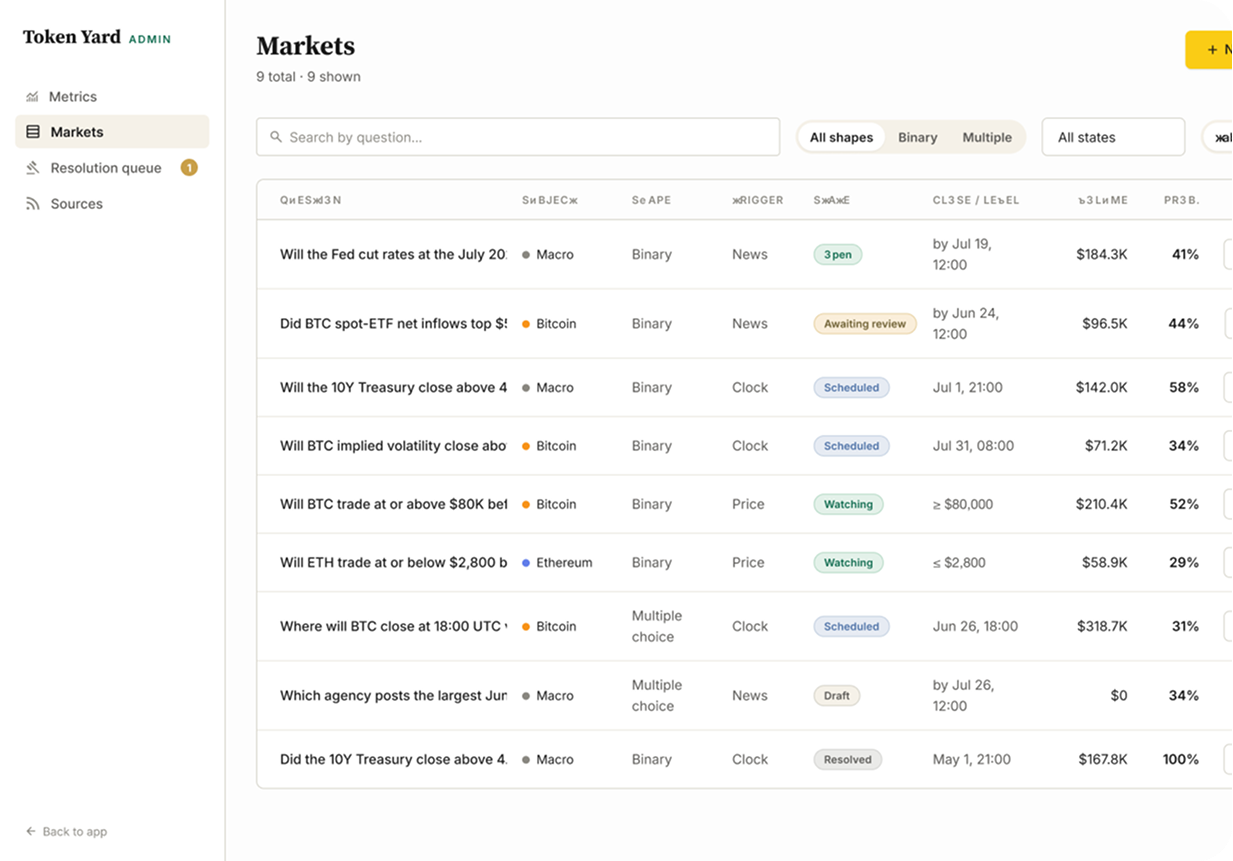Click the Resolution queue badge showing 1
This screenshot has width=1233, height=861.
189,168
